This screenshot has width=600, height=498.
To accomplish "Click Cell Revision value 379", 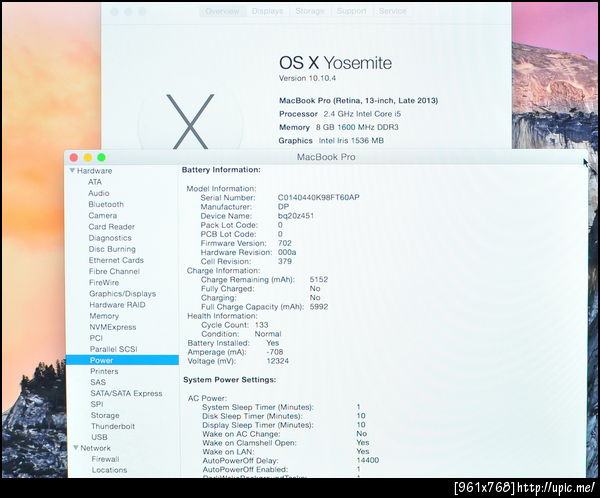I will (285, 261).
